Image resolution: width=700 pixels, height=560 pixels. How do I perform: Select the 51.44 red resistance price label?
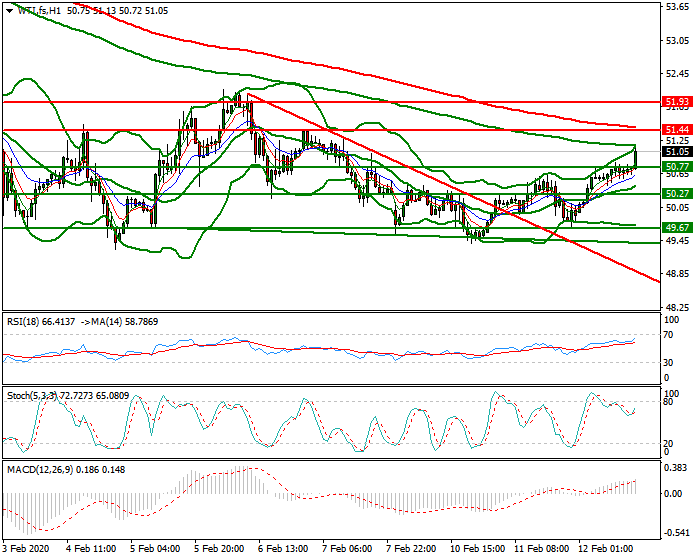click(x=677, y=130)
